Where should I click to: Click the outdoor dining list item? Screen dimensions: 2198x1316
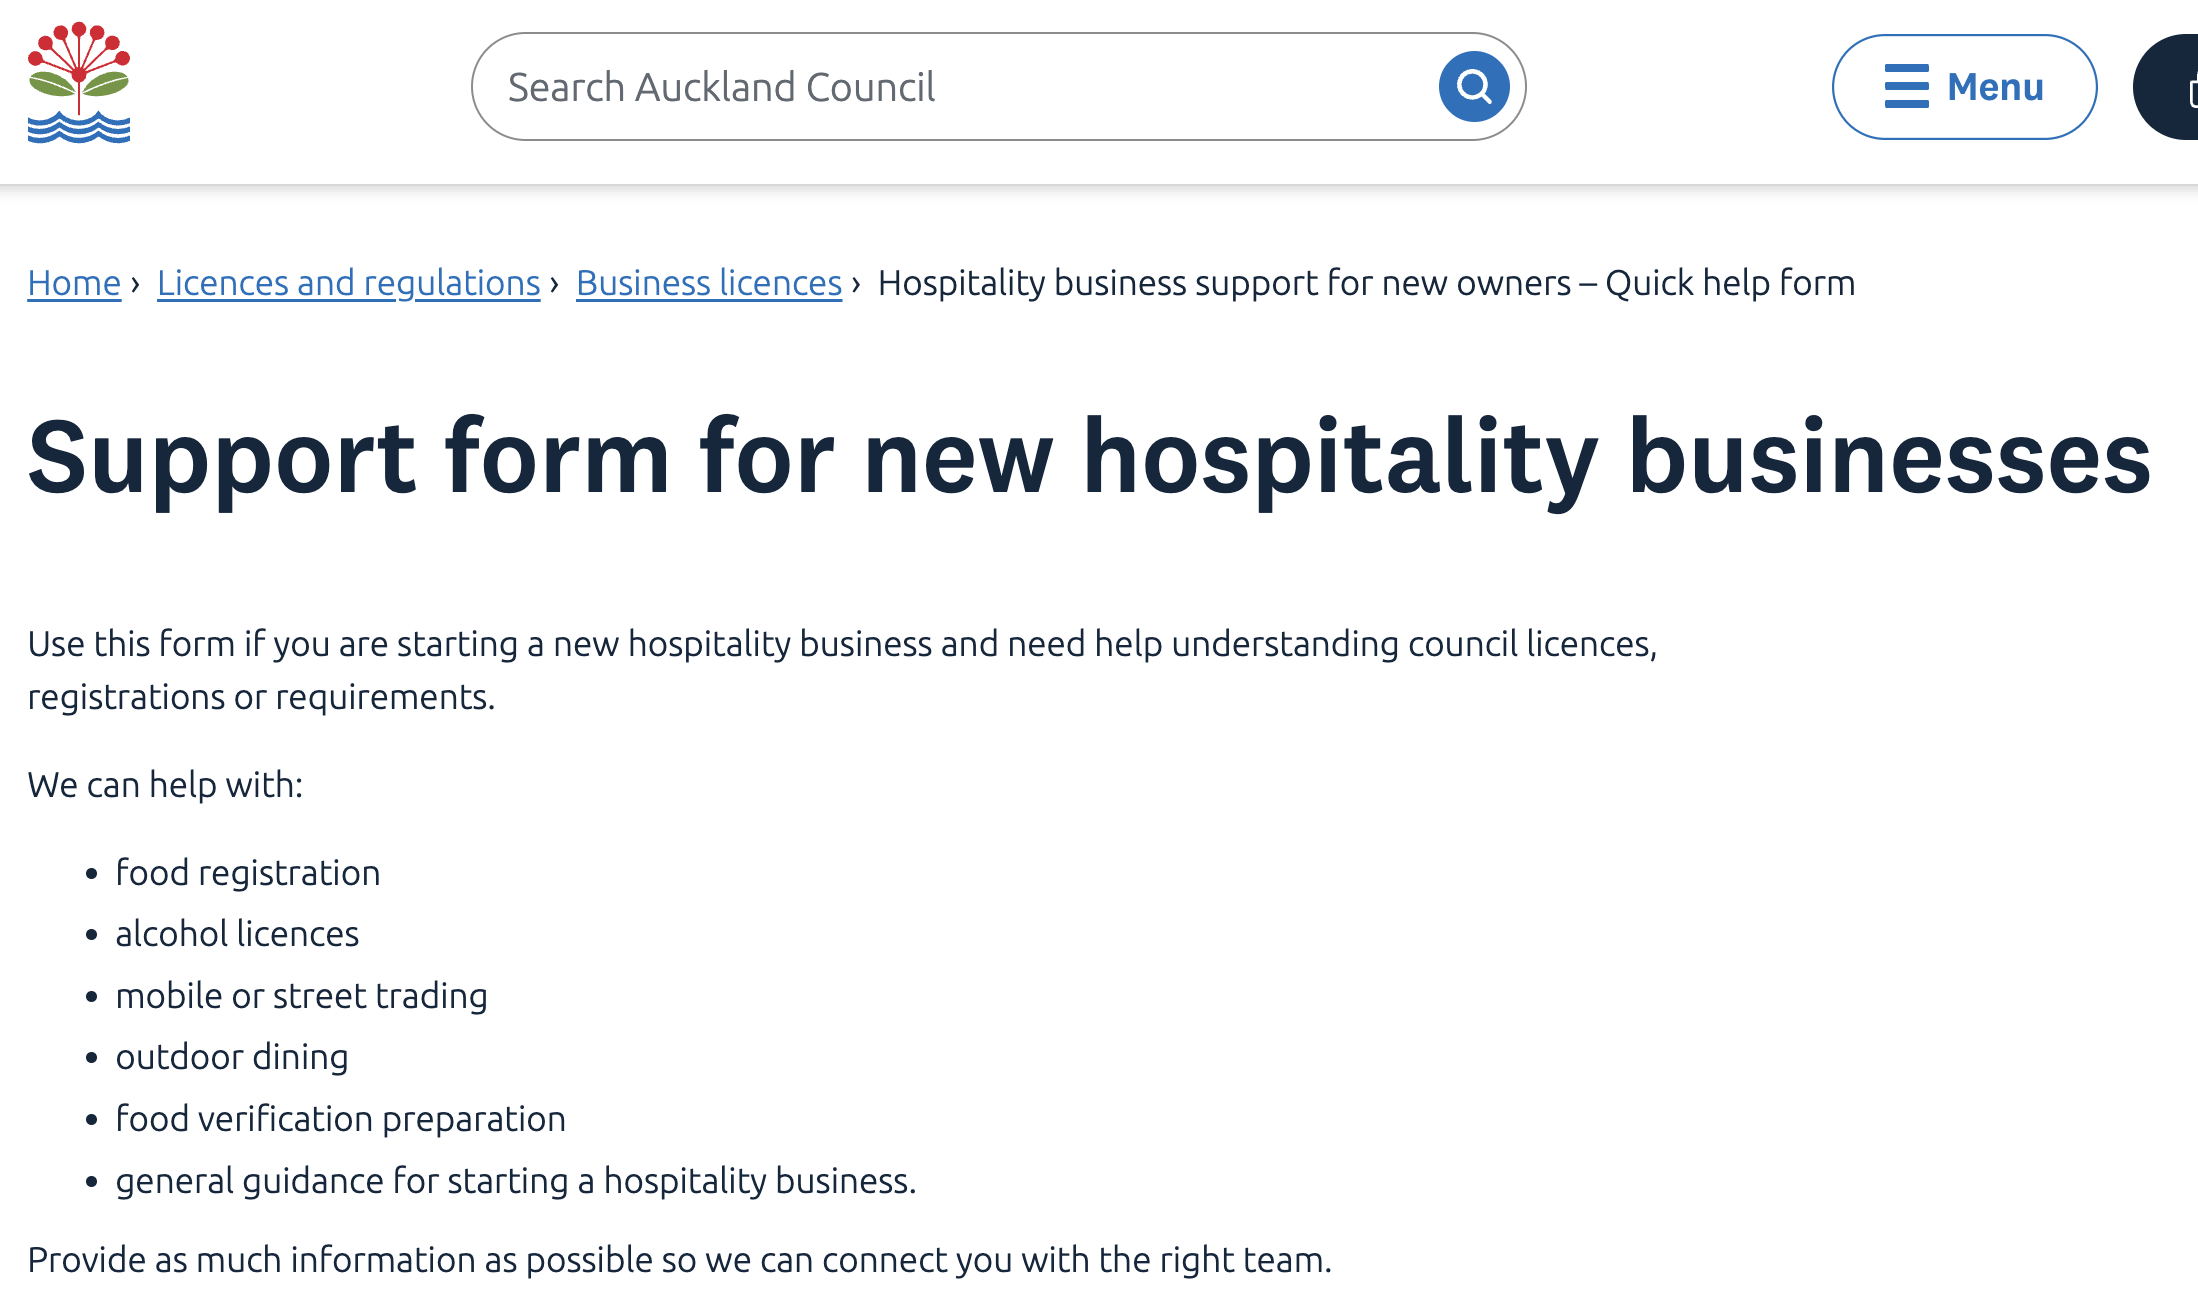[x=232, y=1057]
